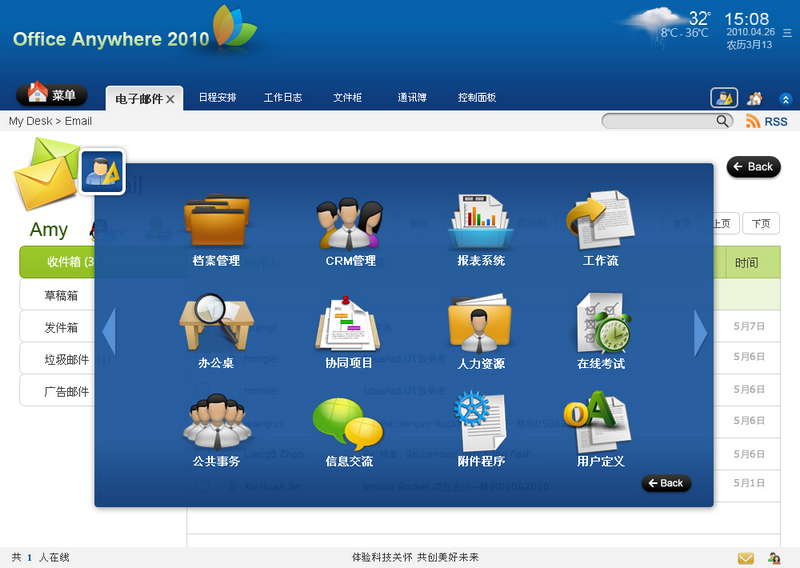
Task: Click the mail envelope icon in status bar
Action: (746, 558)
